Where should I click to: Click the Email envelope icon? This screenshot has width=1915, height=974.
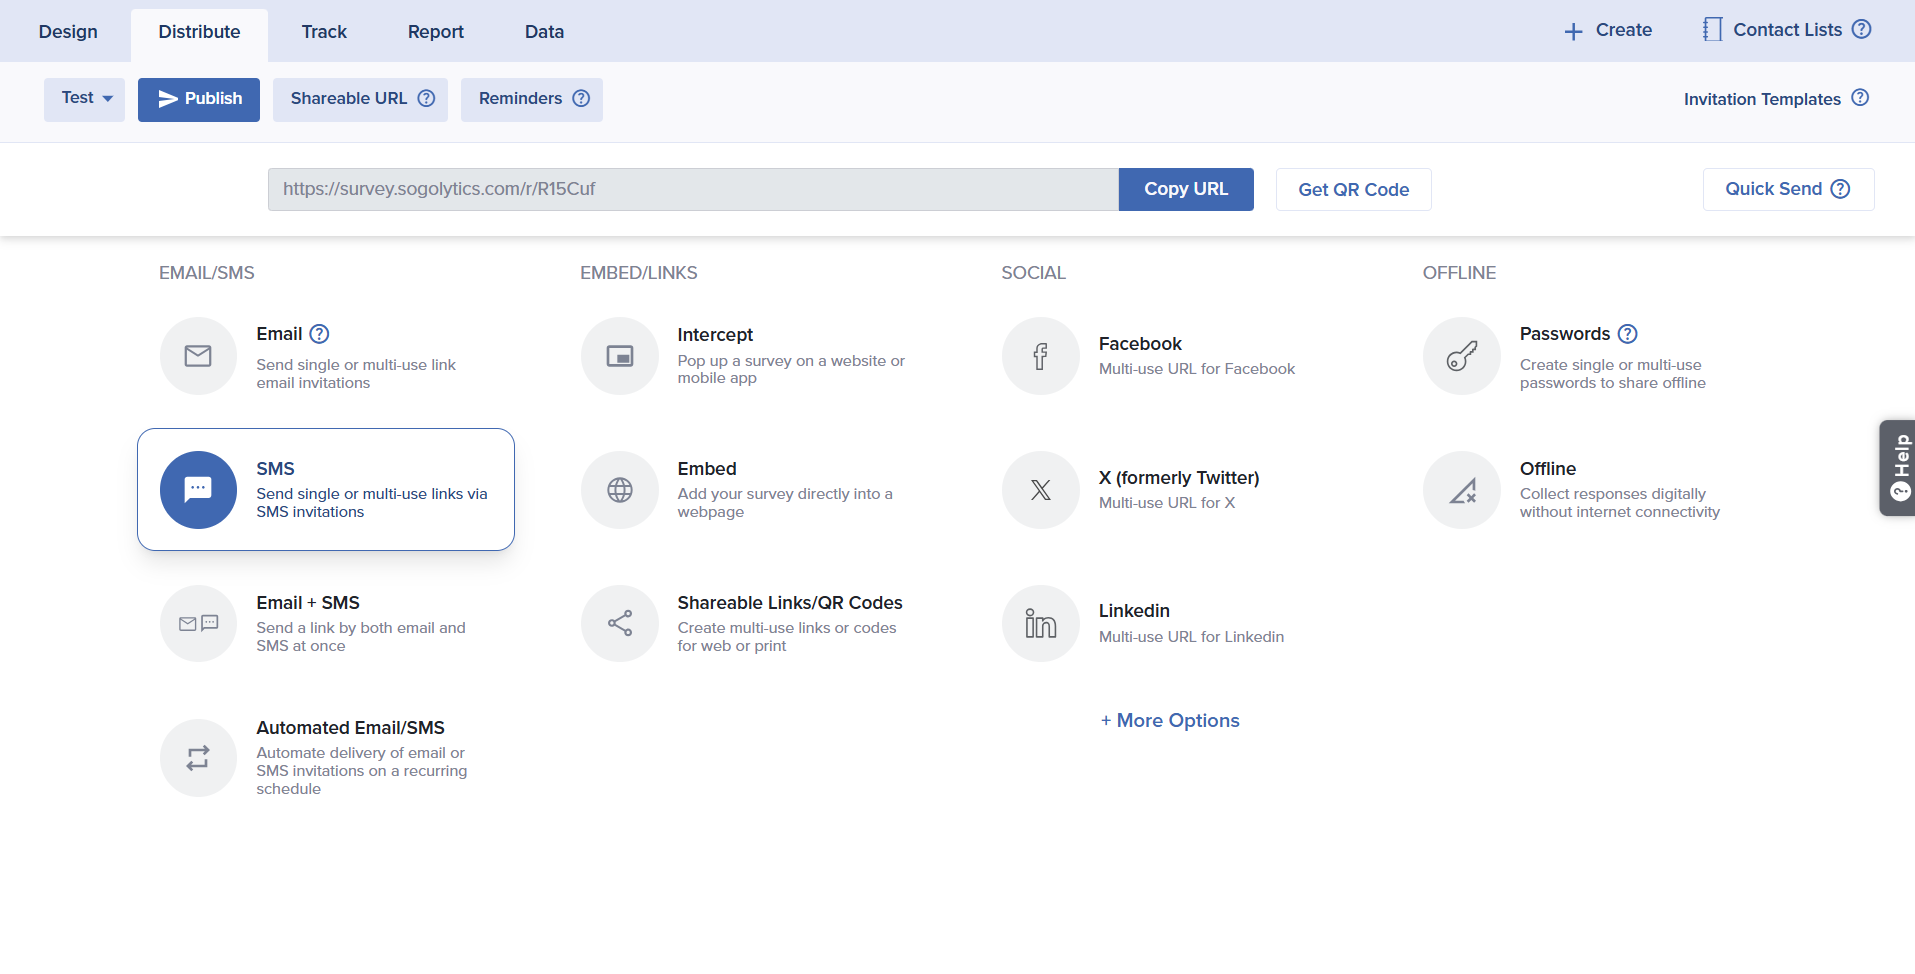[198, 356]
